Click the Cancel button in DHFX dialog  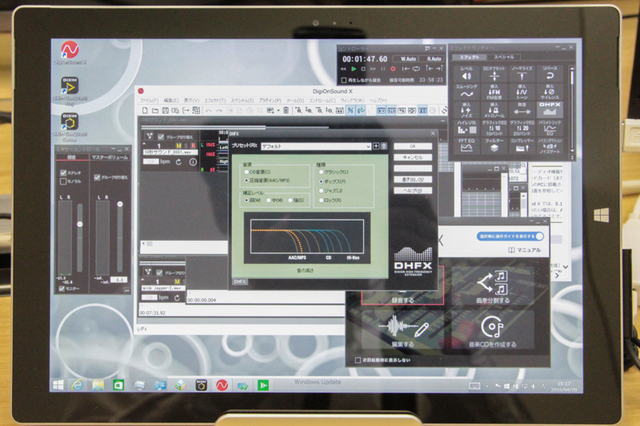point(413,157)
